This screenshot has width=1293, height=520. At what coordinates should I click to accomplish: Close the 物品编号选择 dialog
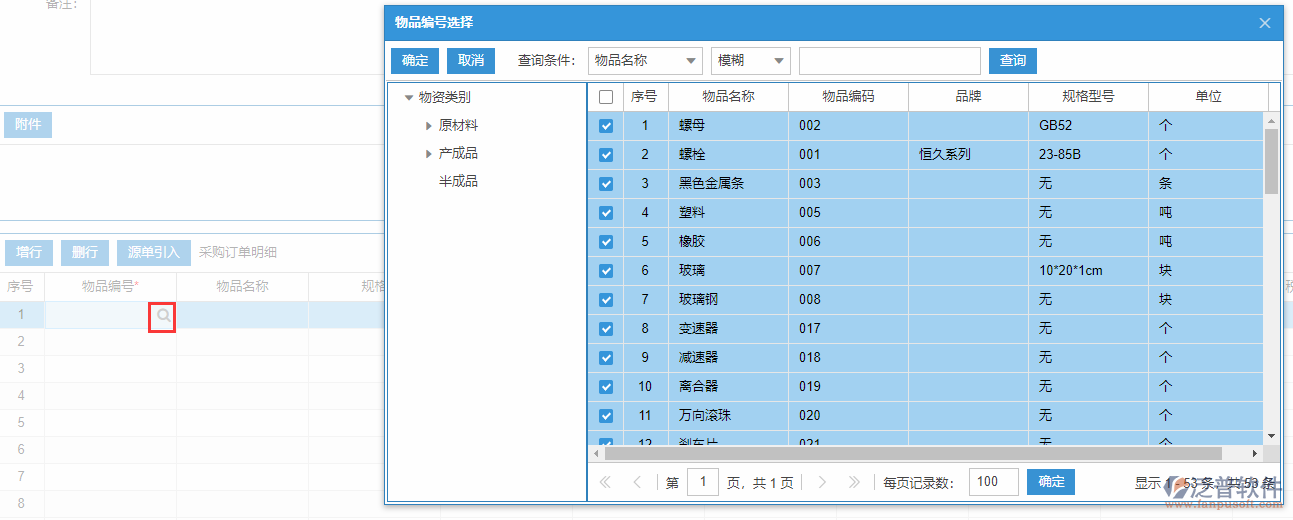[x=1265, y=23]
